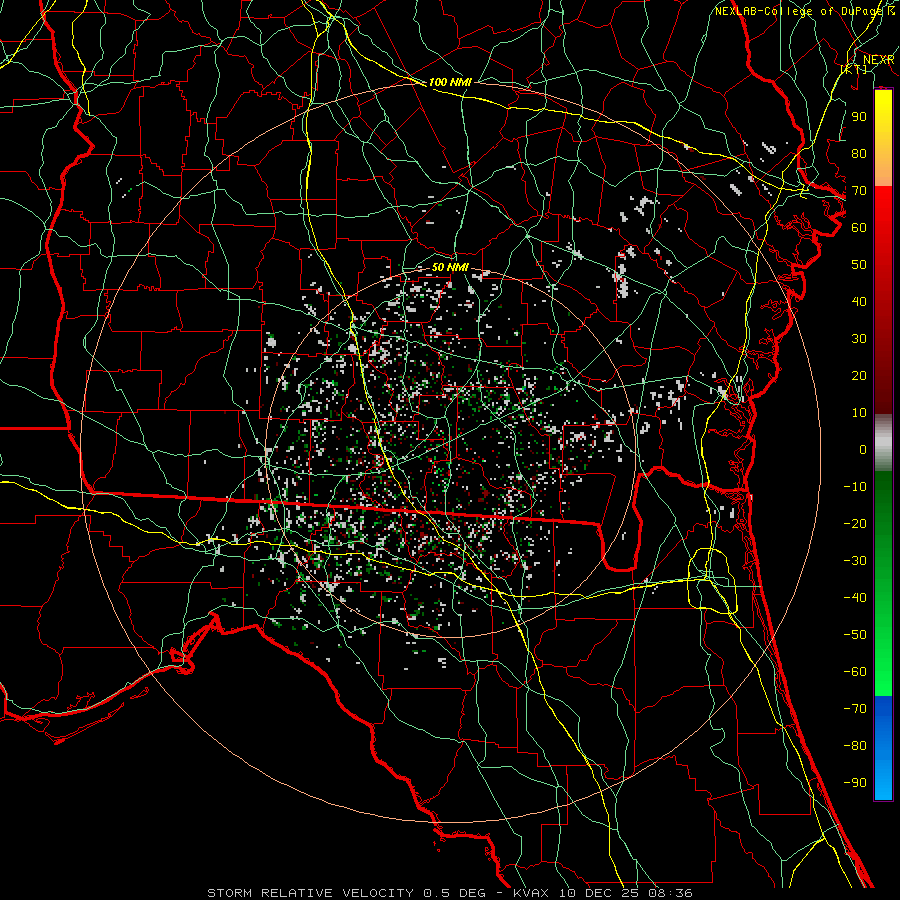This screenshot has height=900, width=900.
Task: Click the positive 50 scale value
Action: coord(859,265)
